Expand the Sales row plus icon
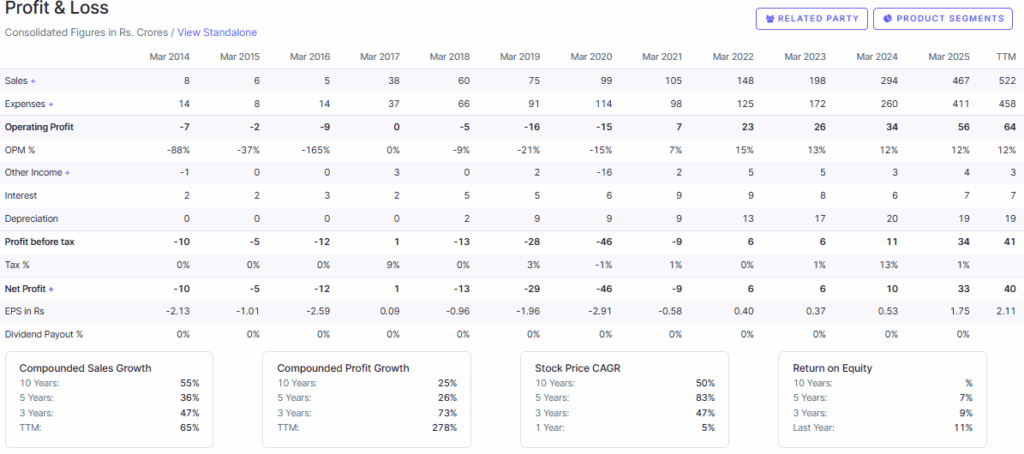 (x=33, y=81)
